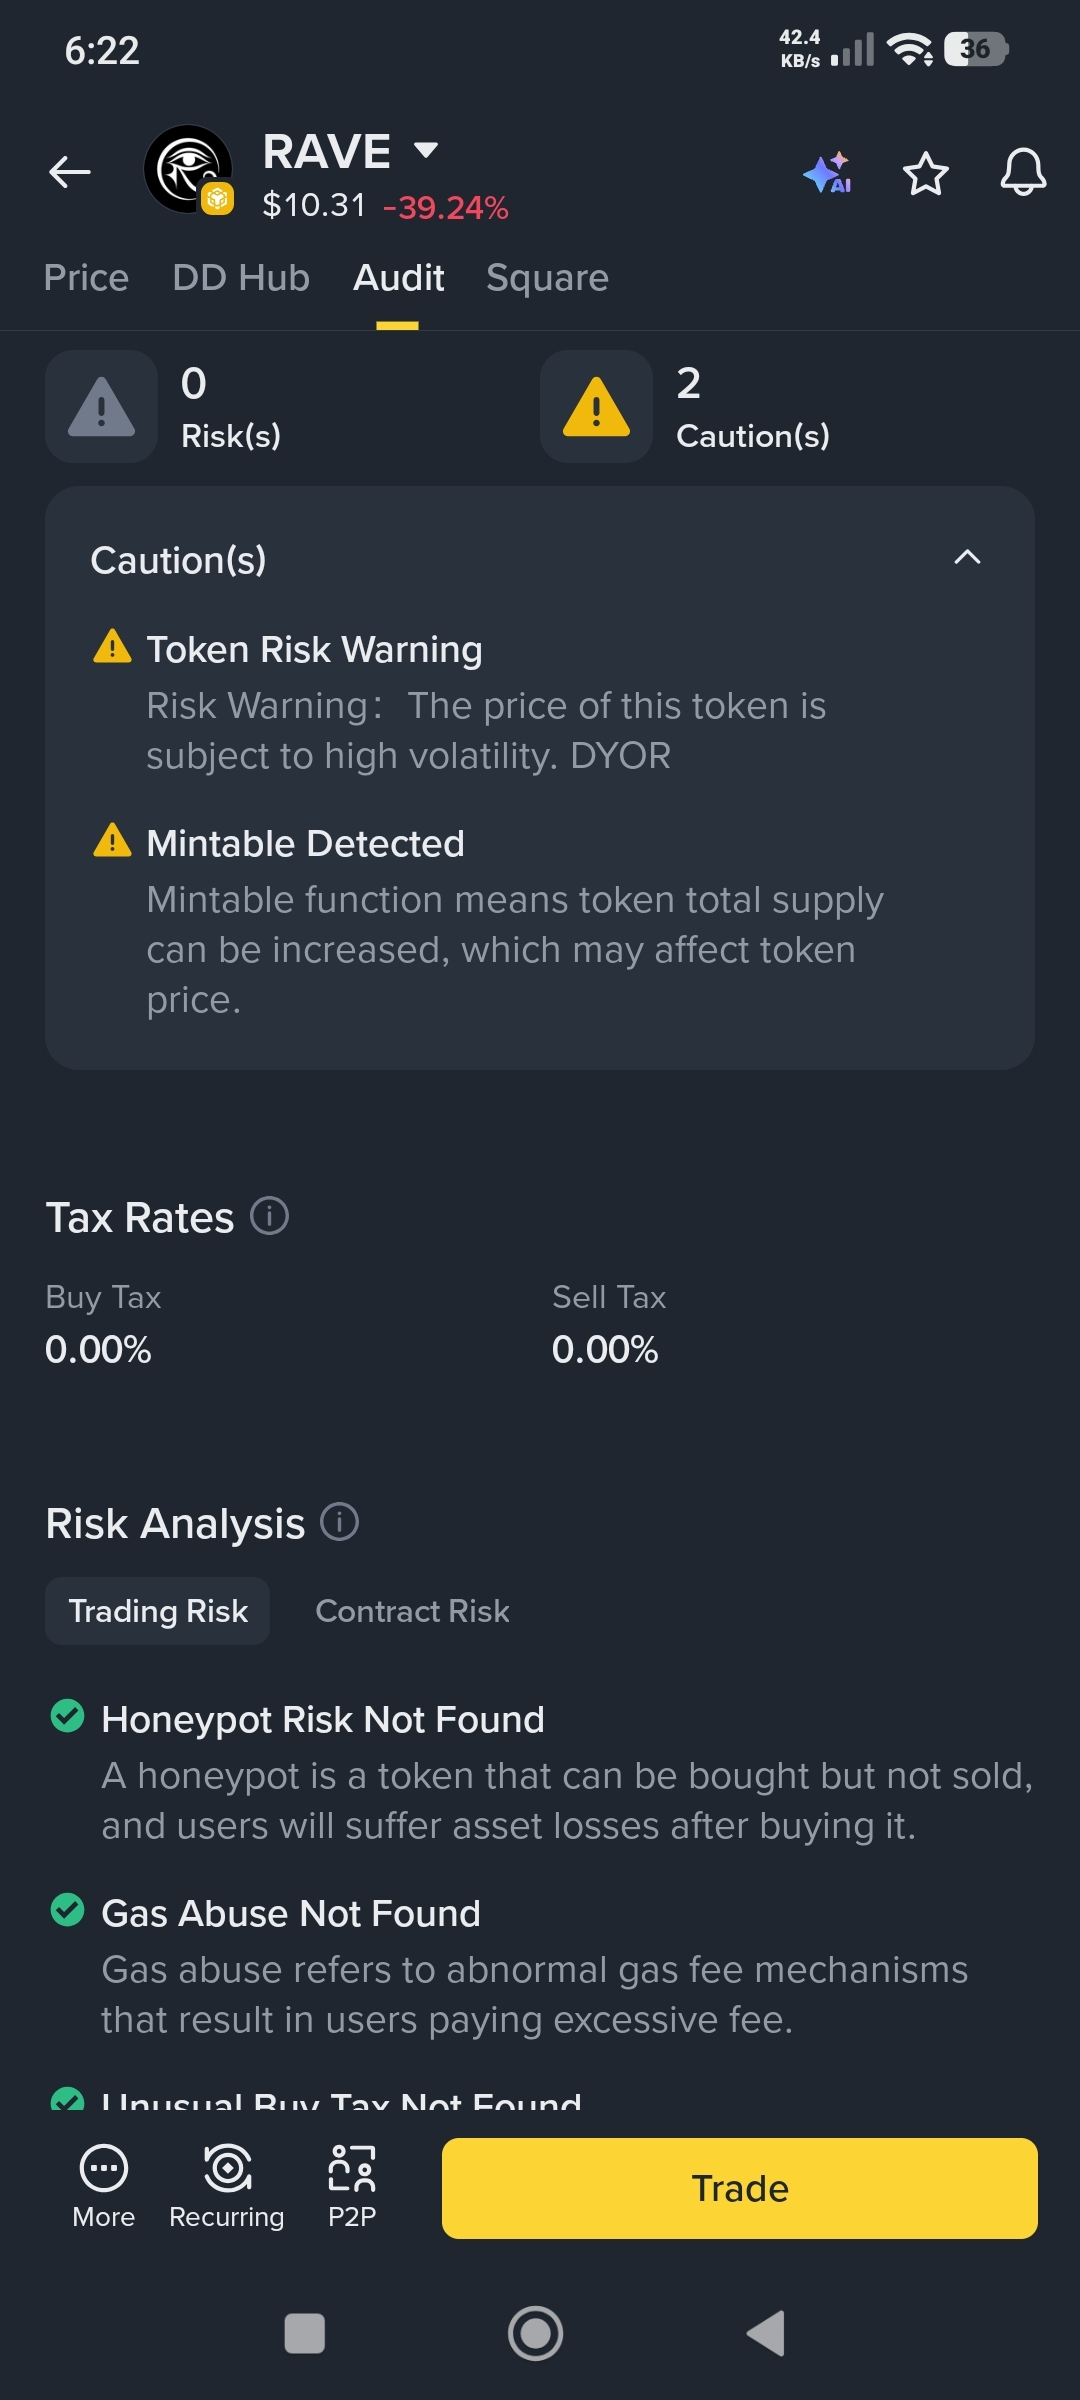Tap the Risk Analysis info icon
The height and width of the screenshot is (2400, 1080).
coord(339,1522)
